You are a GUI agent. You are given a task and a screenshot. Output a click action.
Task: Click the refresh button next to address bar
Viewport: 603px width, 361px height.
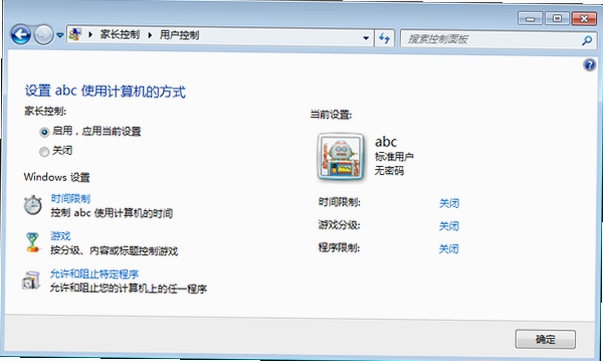point(384,38)
